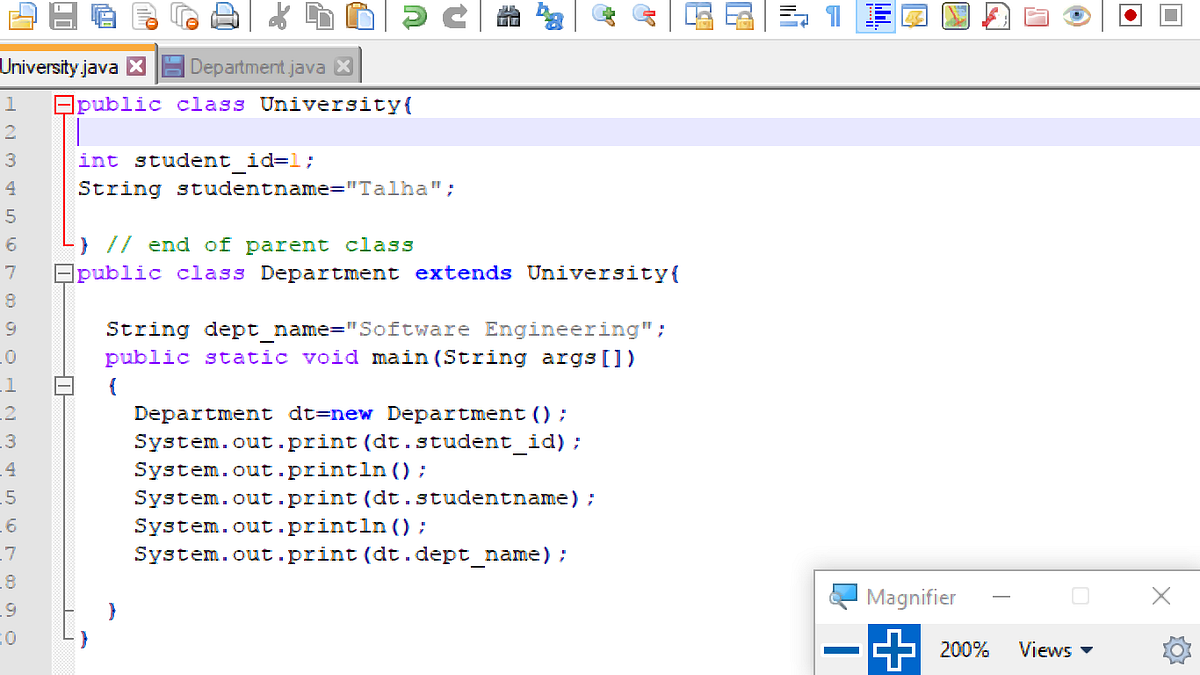The image size is (1200, 675).
Task: Print the document using printer icon
Action: click(x=225, y=15)
